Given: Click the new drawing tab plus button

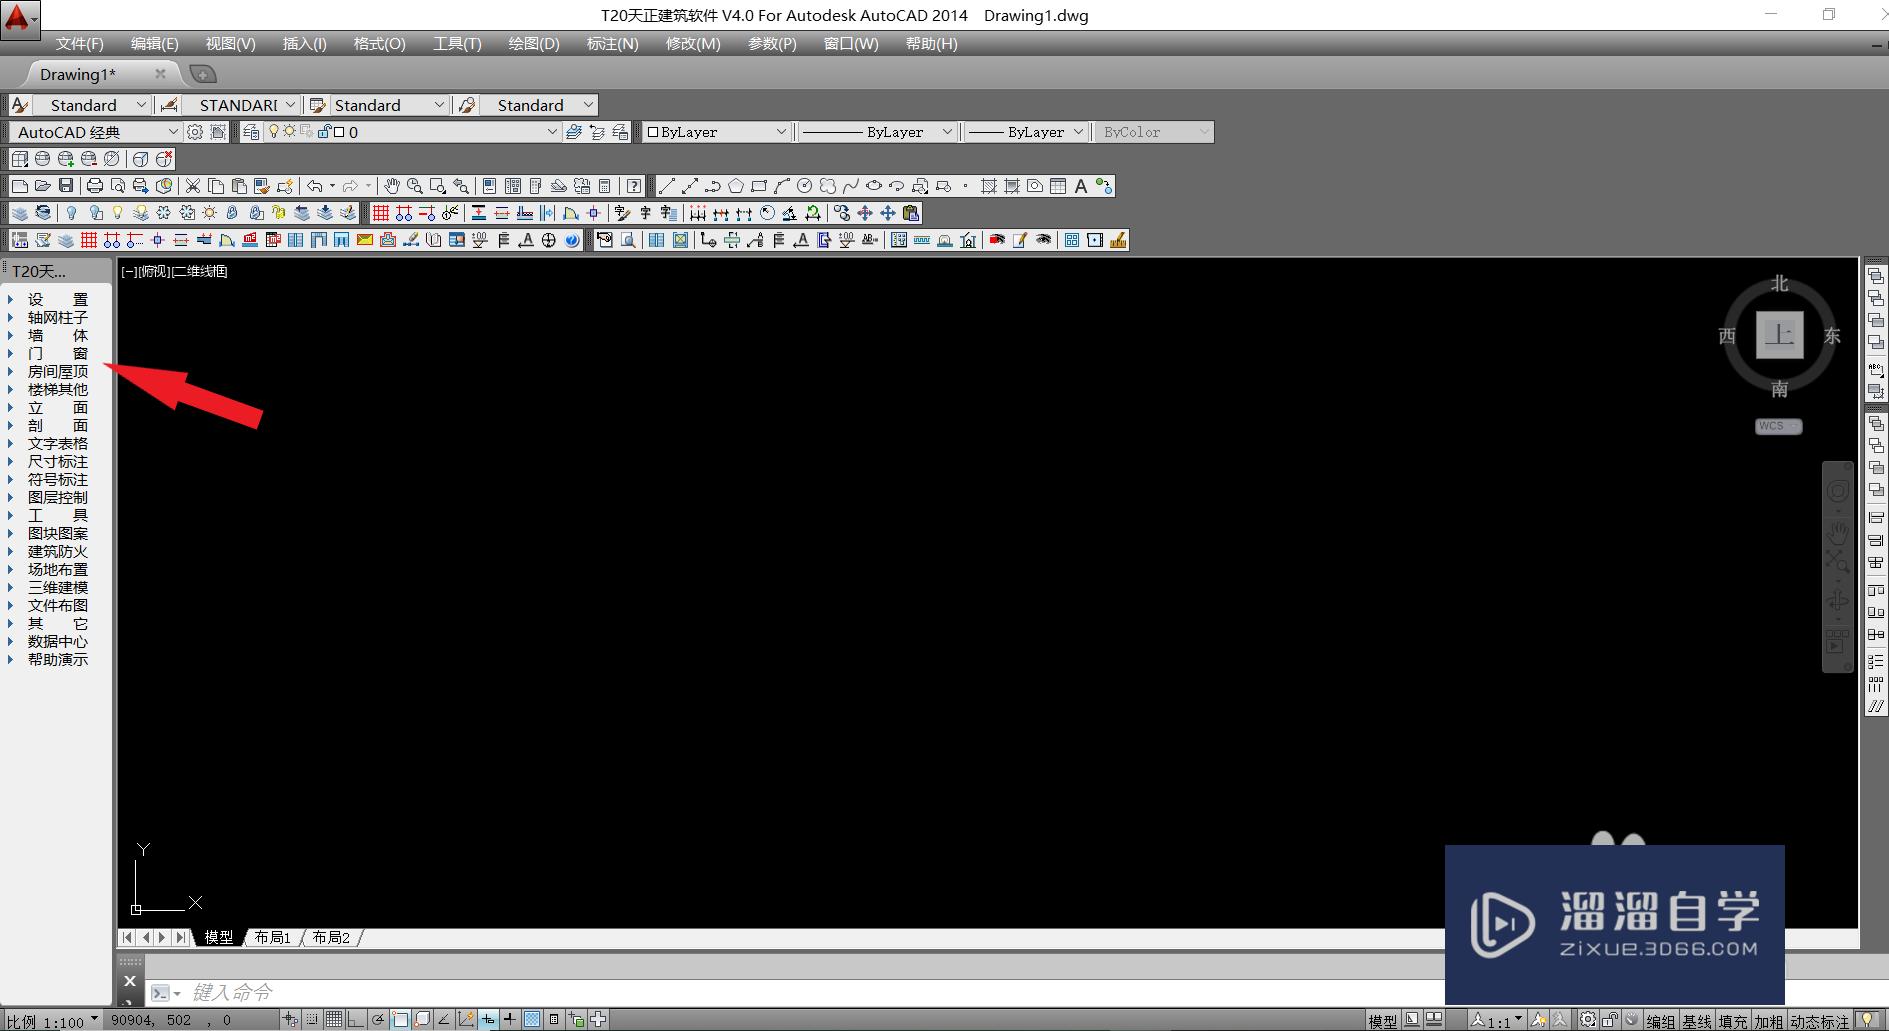Looking at the screenshot, I should (203, 74).
